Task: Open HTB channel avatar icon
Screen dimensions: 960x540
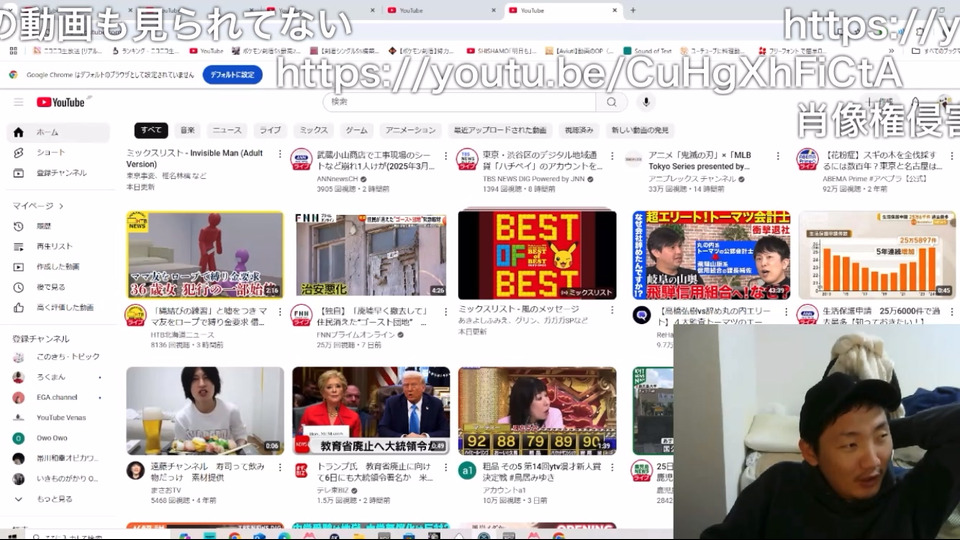Action: click(135, 315)
